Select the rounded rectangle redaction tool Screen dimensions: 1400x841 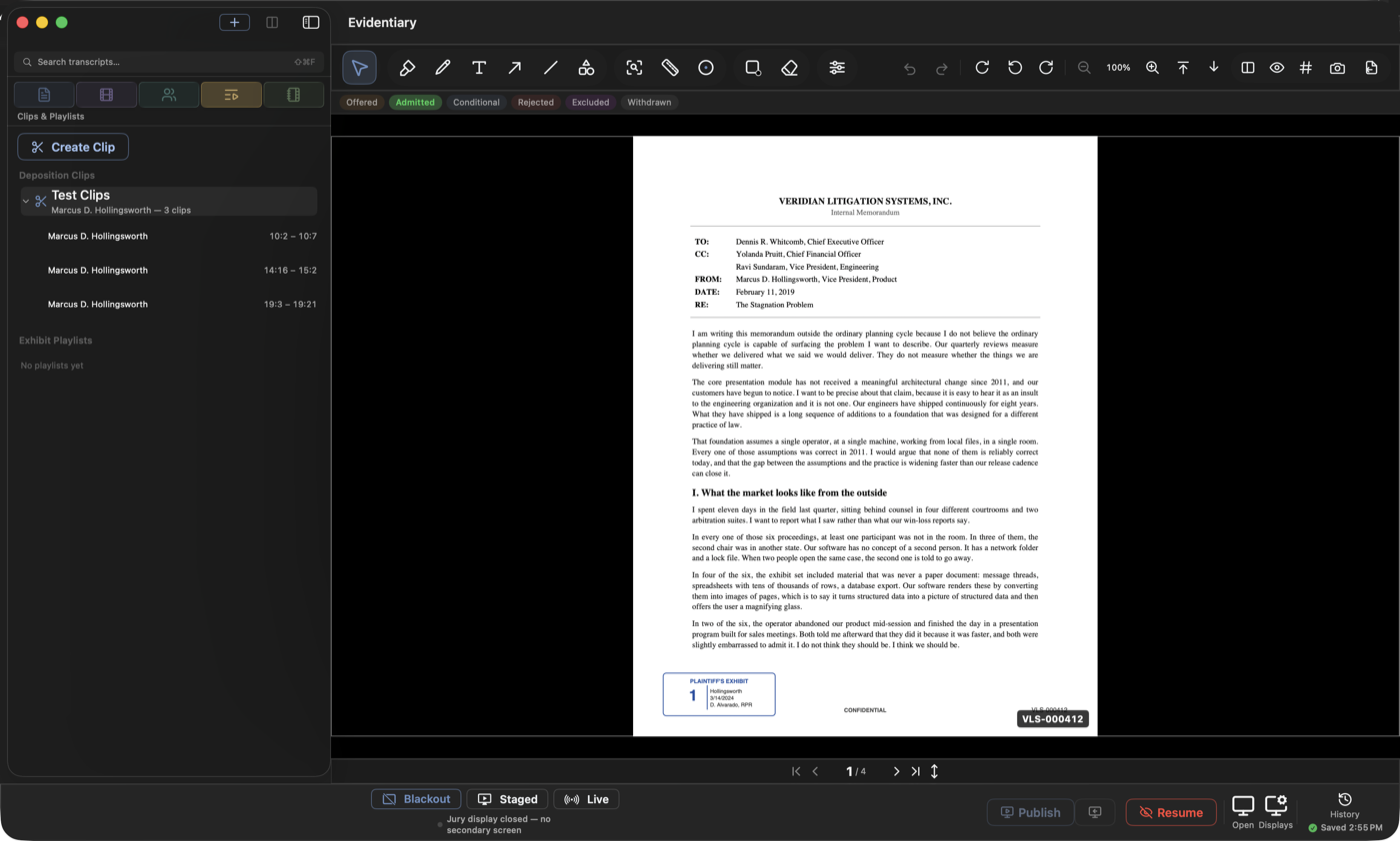coord(753,67)
